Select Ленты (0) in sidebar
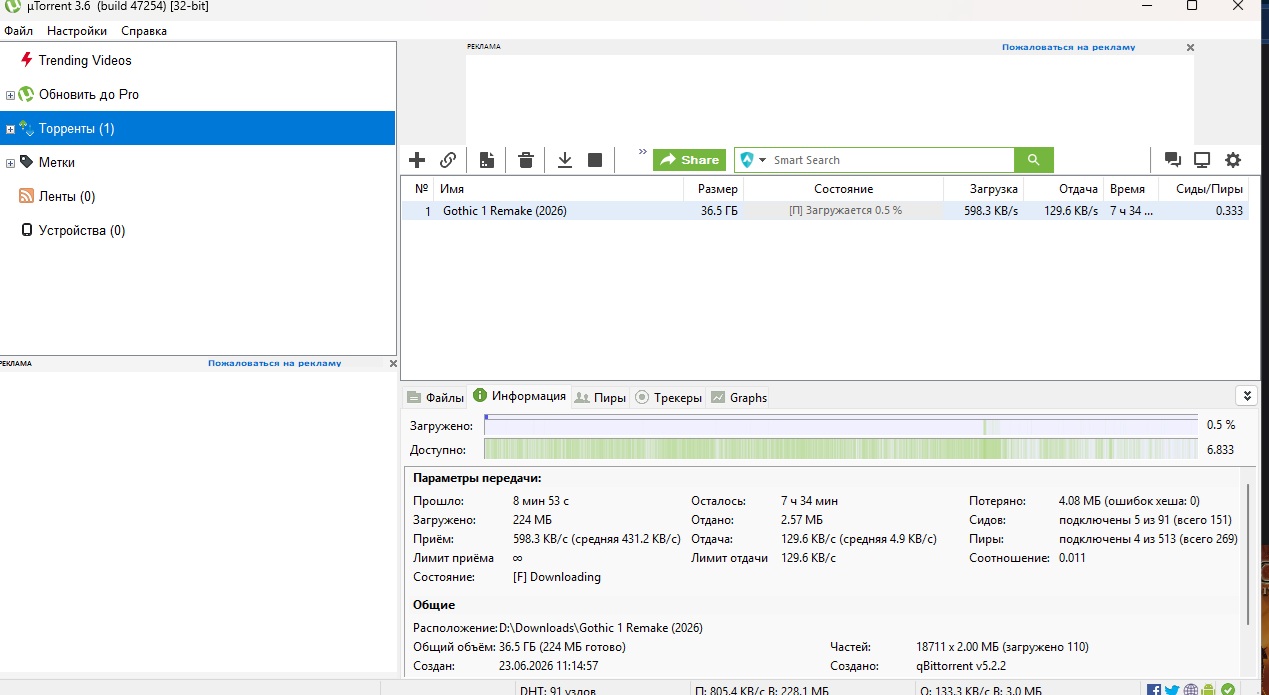This screenshot has height=695, width=1269. coord(67,196)
